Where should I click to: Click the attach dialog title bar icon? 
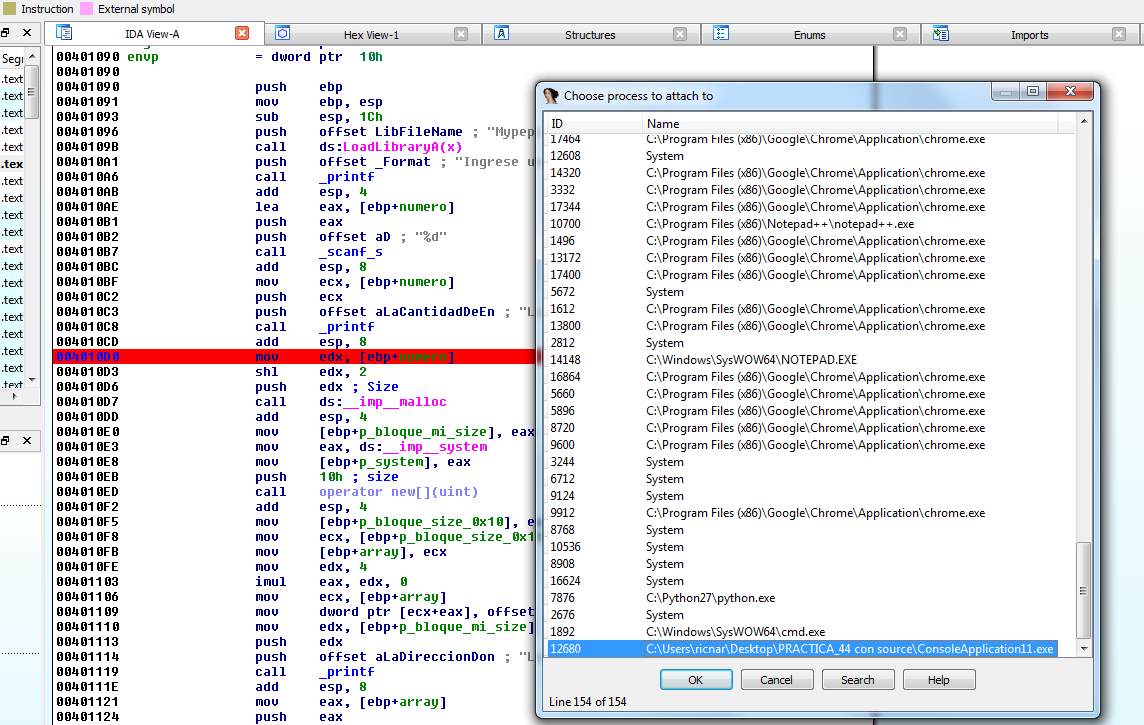tap(551, 96)
